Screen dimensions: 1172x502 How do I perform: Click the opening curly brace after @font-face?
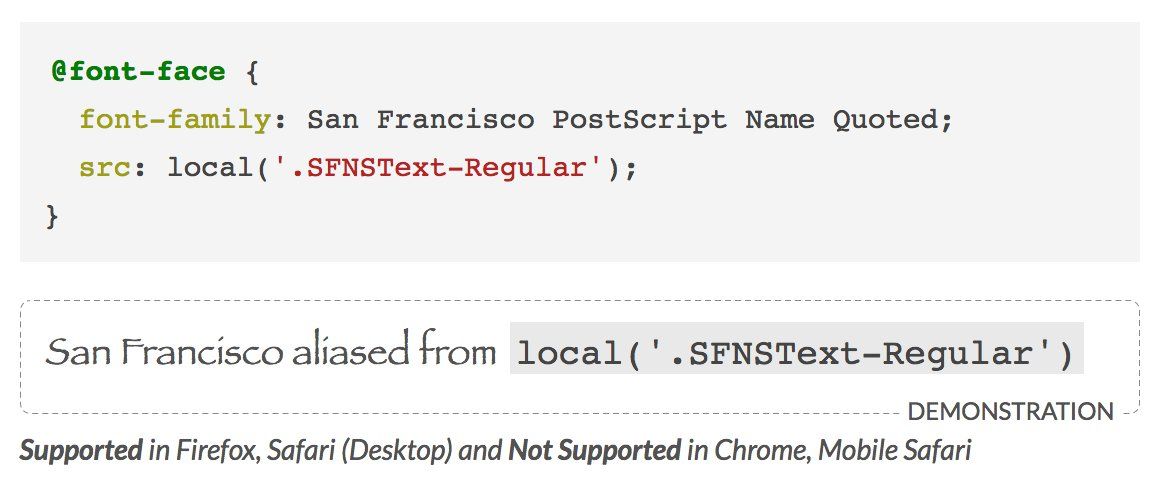coord(252,72)
